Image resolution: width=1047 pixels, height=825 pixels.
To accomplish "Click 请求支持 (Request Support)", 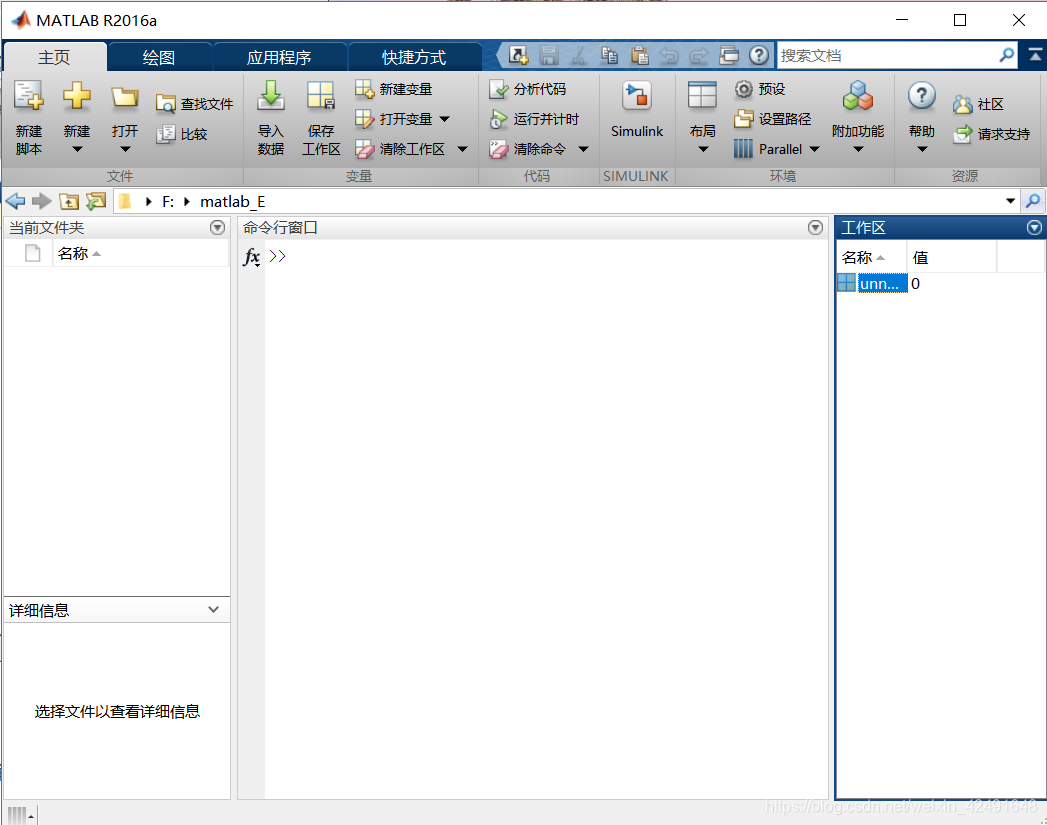I will (x=992, y=134).
